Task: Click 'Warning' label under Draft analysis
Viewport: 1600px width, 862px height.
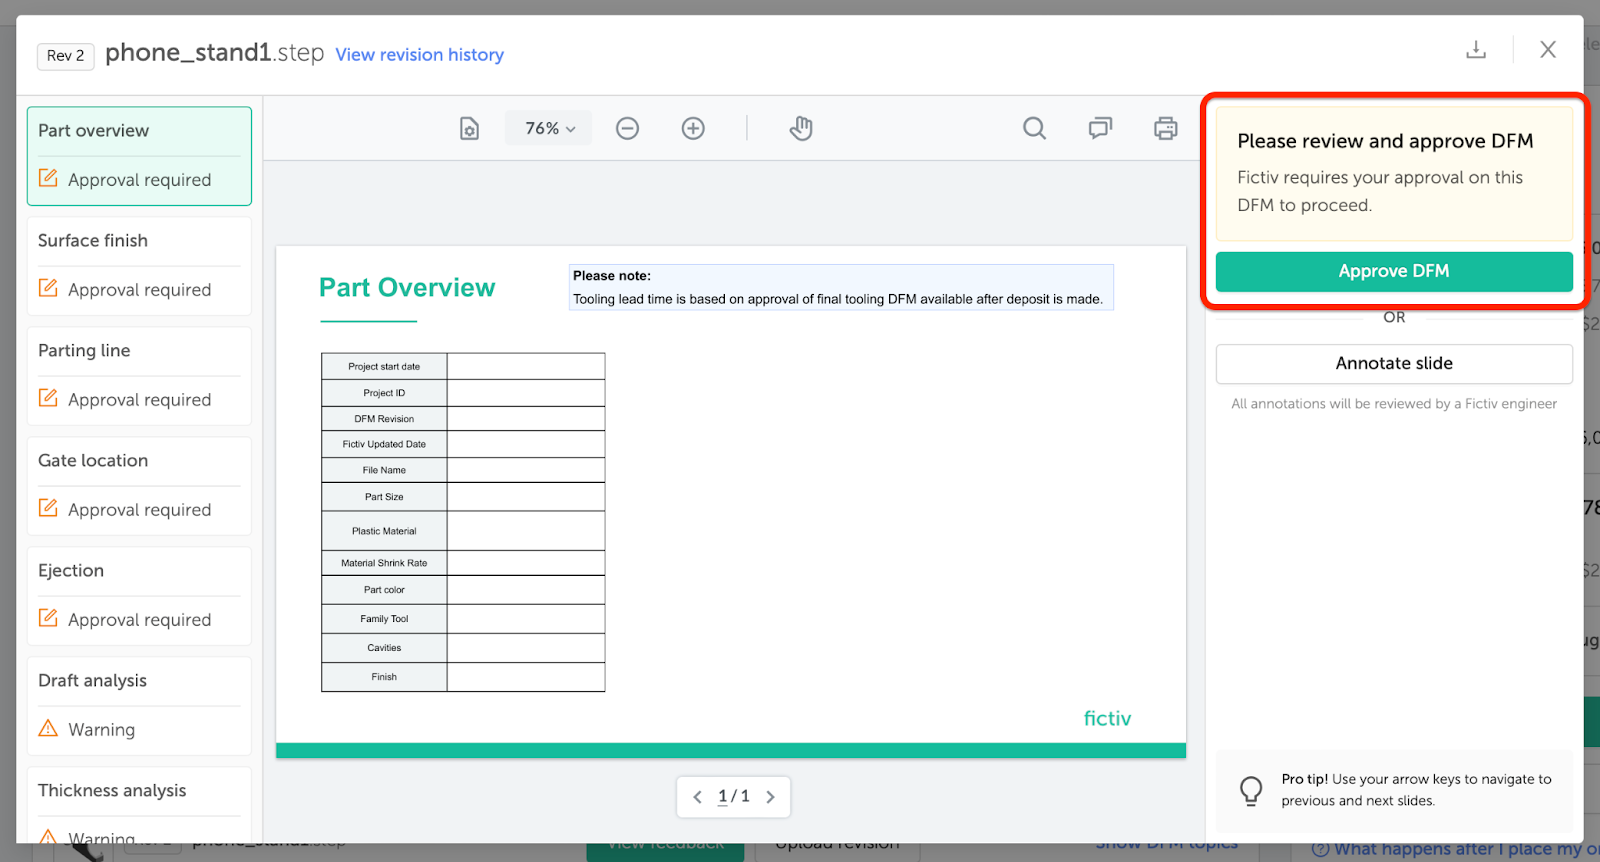Action: [x=102, y=730]
